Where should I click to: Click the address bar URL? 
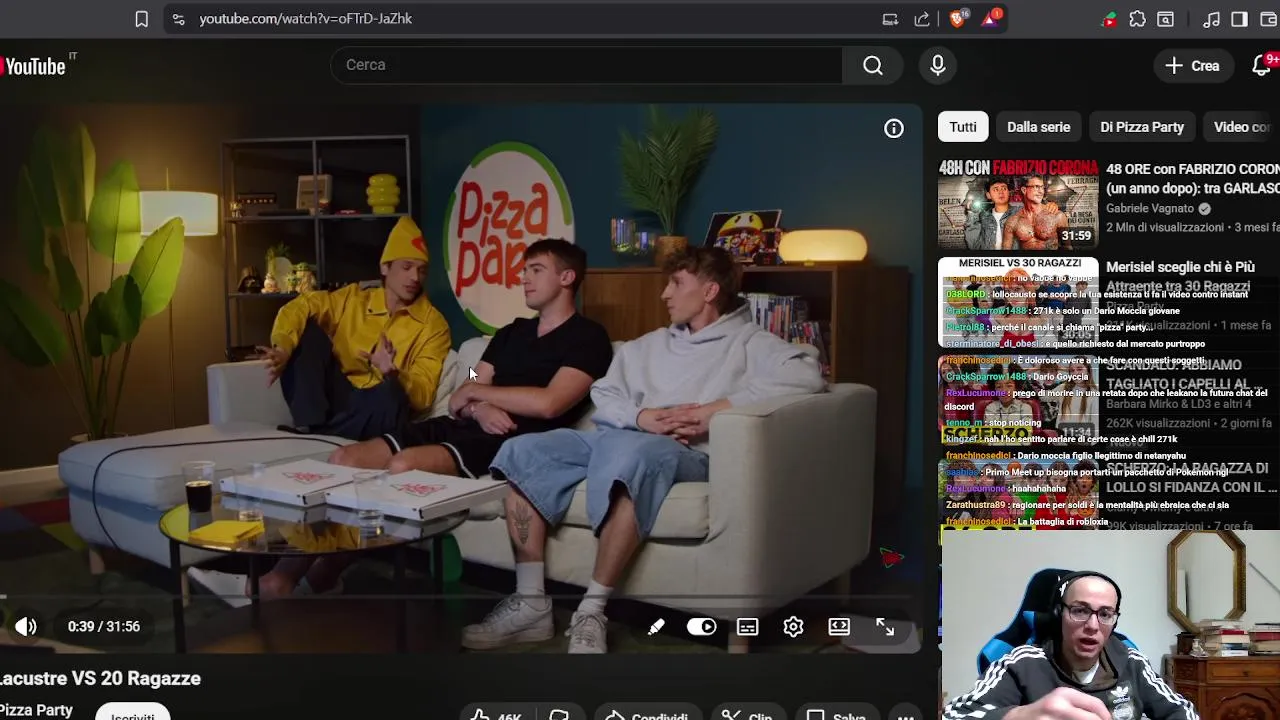coord(306,19)
